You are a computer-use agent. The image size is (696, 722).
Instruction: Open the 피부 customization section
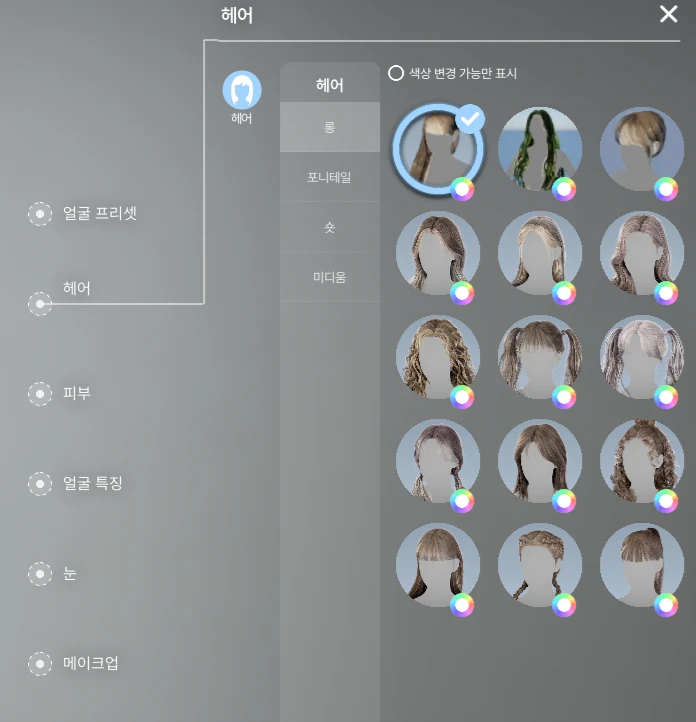[x=40, y=393]
